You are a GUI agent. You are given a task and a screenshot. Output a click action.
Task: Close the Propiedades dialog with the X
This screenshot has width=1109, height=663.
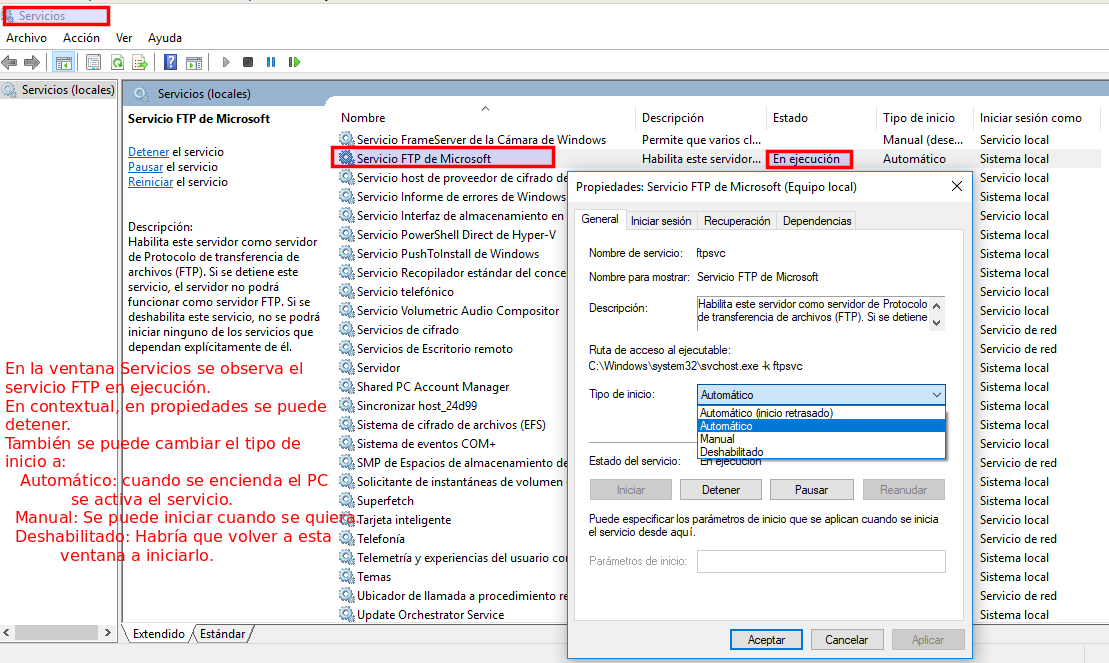click(957, 186)
